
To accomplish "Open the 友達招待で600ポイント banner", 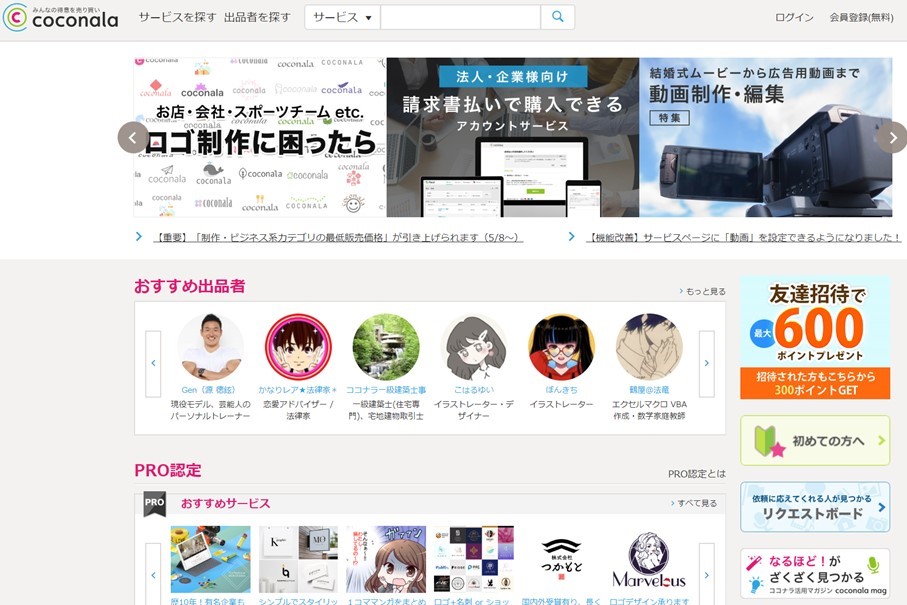I will [815, 337].
